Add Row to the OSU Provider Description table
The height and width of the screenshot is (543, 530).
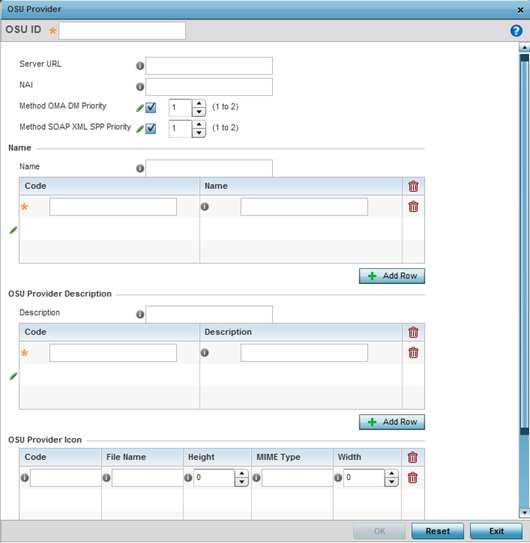tap(392, 422)
